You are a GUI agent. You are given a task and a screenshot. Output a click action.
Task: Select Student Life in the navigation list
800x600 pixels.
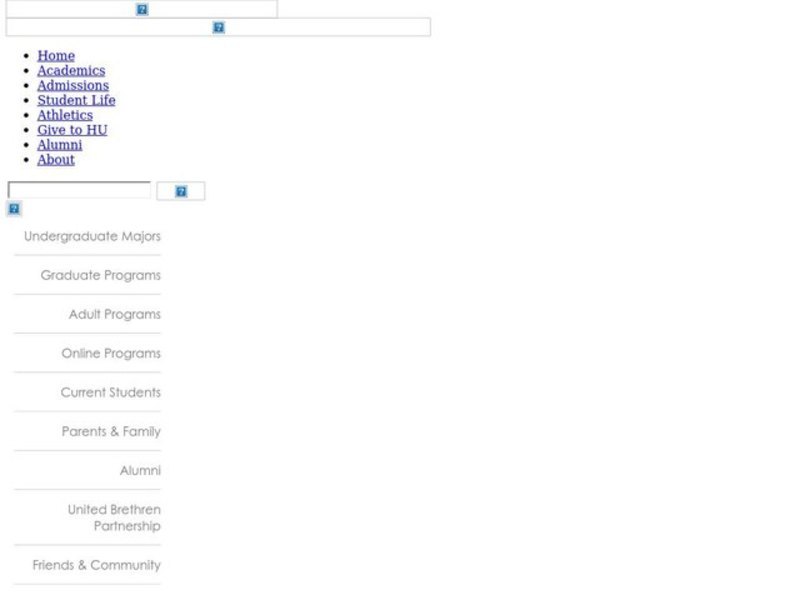[76, 100]
